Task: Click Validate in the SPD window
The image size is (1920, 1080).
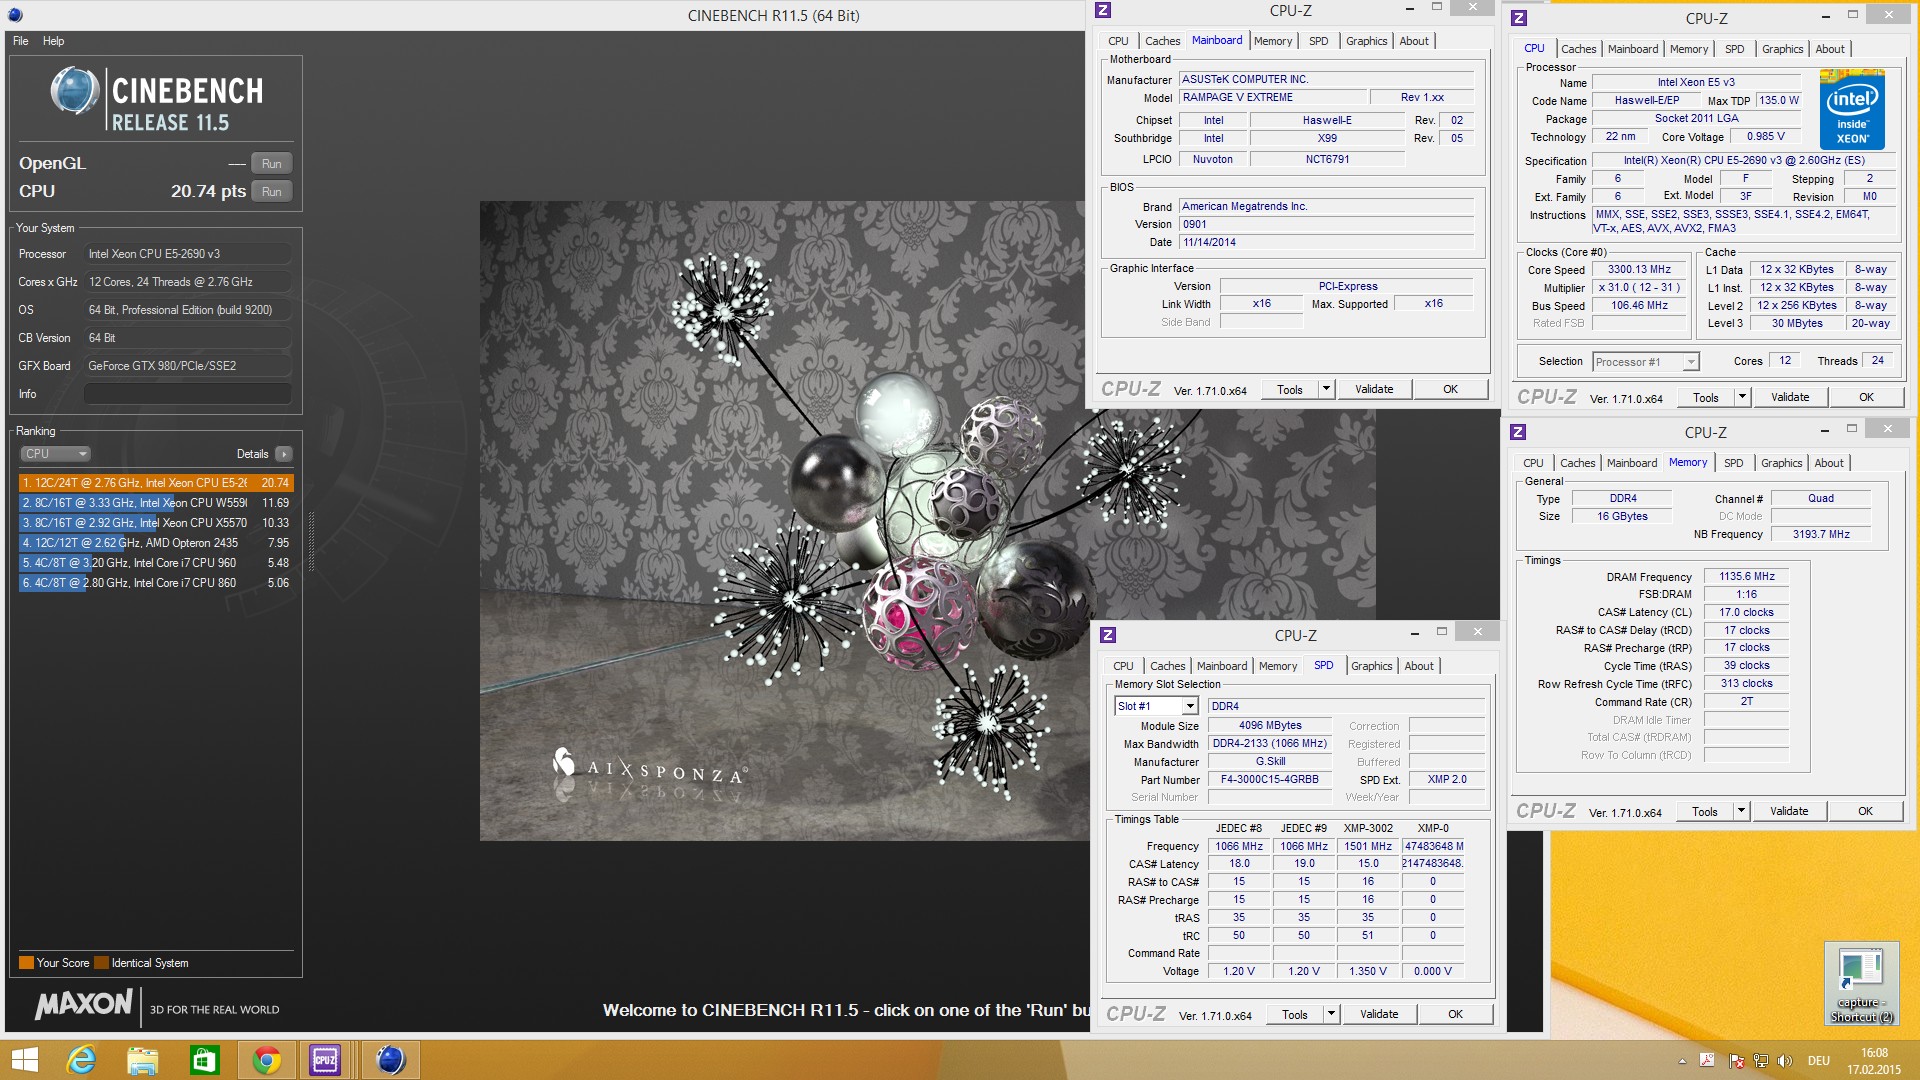Action: coord(1379,1014)
